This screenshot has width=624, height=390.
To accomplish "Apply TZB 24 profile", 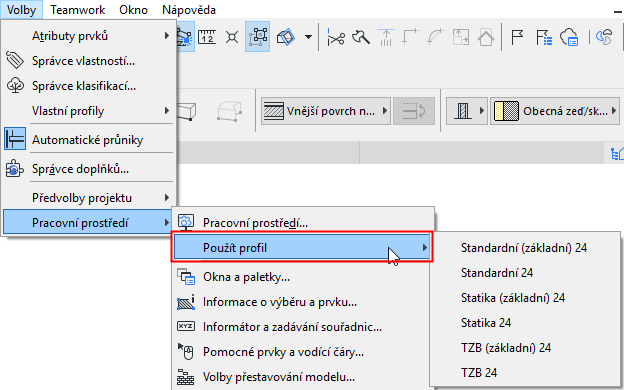I will pos(524,373).
